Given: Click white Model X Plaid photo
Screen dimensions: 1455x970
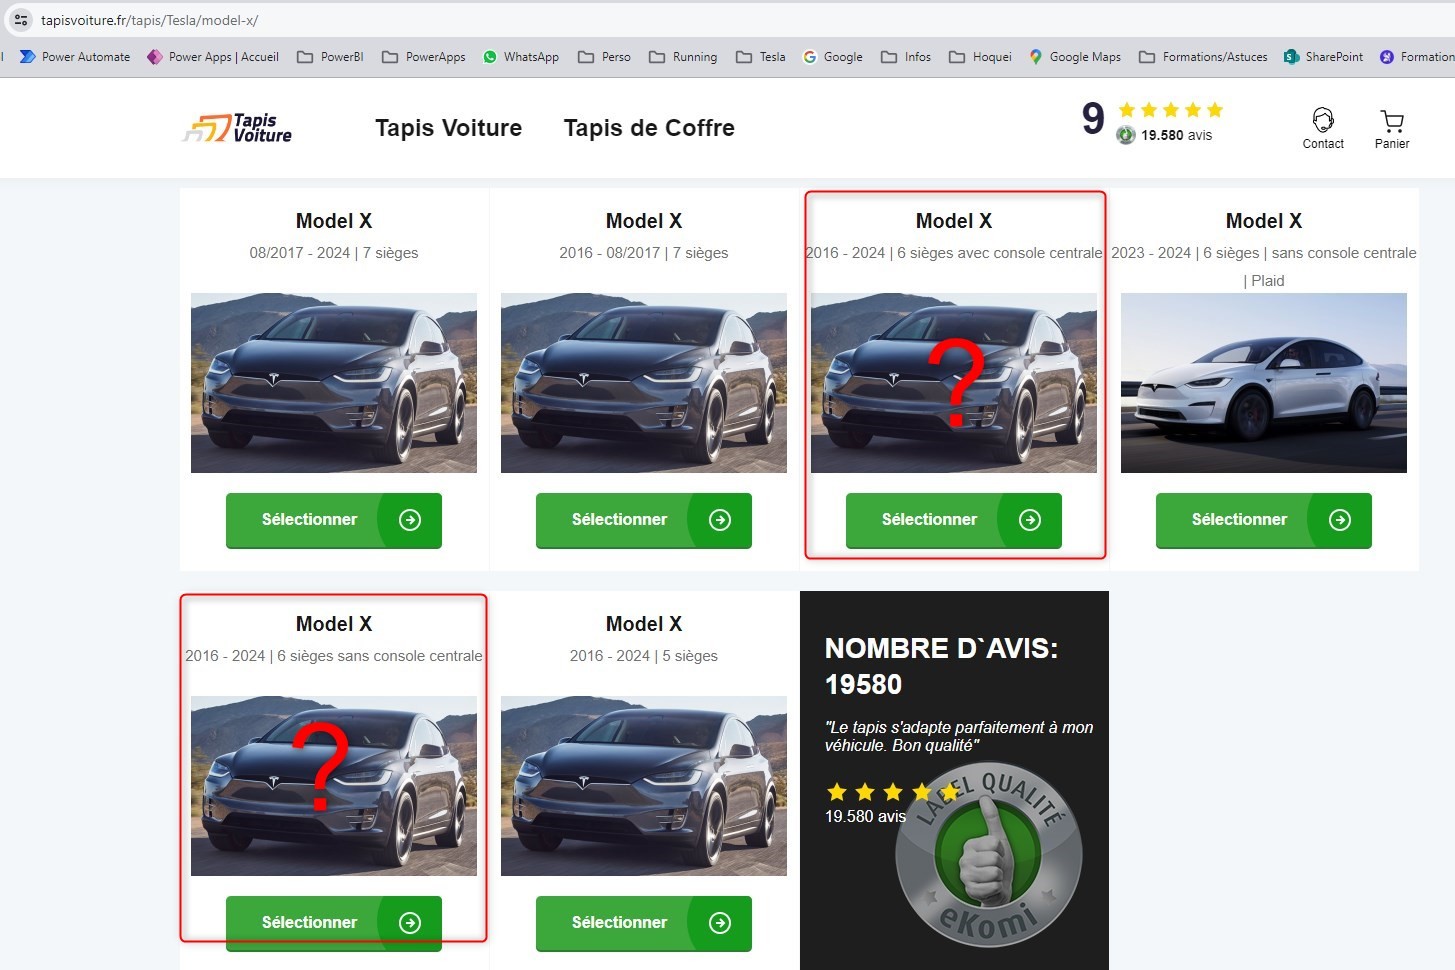Looking at the screenshot, I should click(1264, 383).
